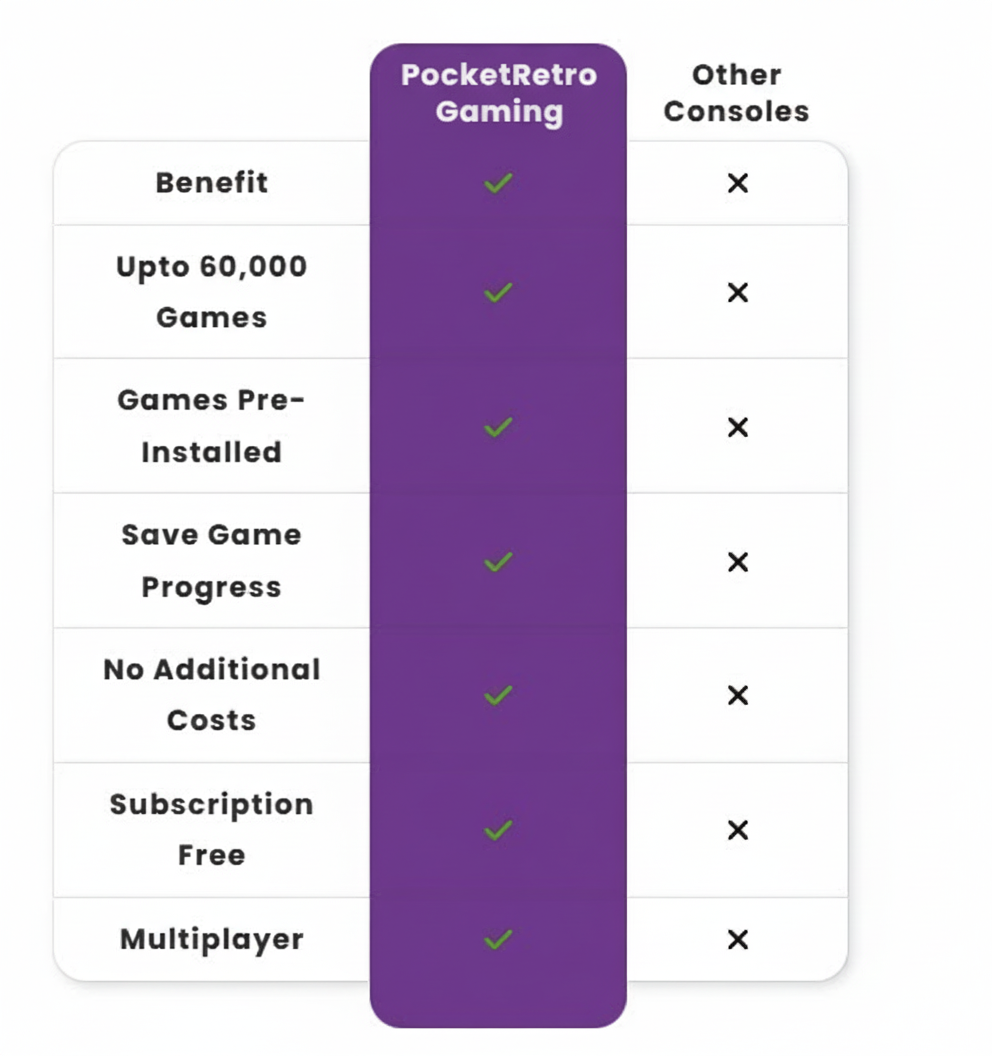992x1056 pixels.
Task: Click the green checkmark for Subscription Free
Action: [x=498, y=830]
